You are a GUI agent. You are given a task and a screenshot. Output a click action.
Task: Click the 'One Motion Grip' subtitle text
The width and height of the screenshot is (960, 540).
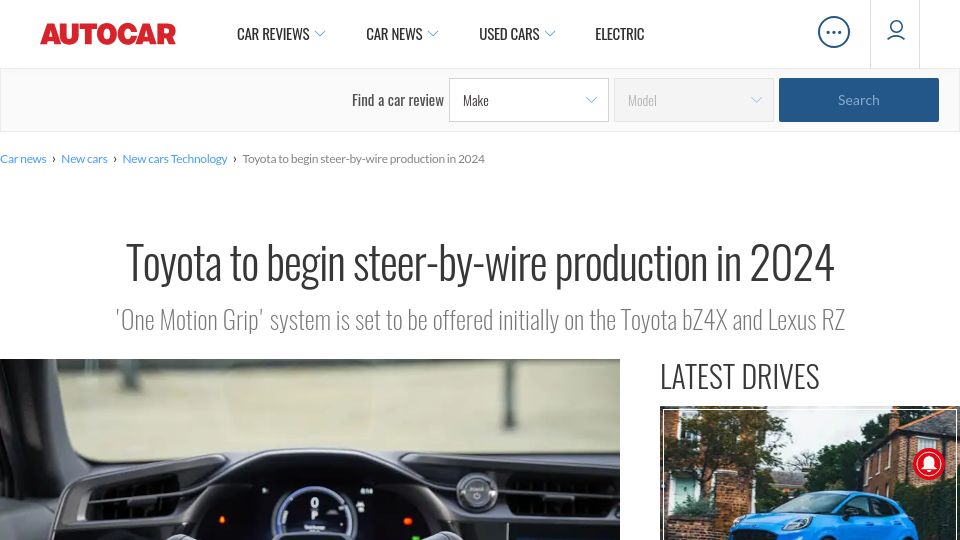coord(480,320)
